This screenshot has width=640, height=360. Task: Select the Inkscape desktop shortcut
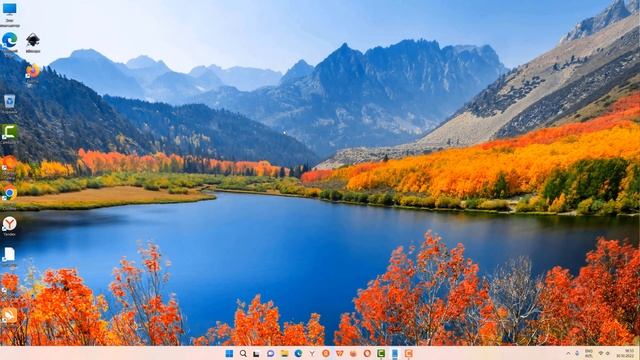(33, 40)
